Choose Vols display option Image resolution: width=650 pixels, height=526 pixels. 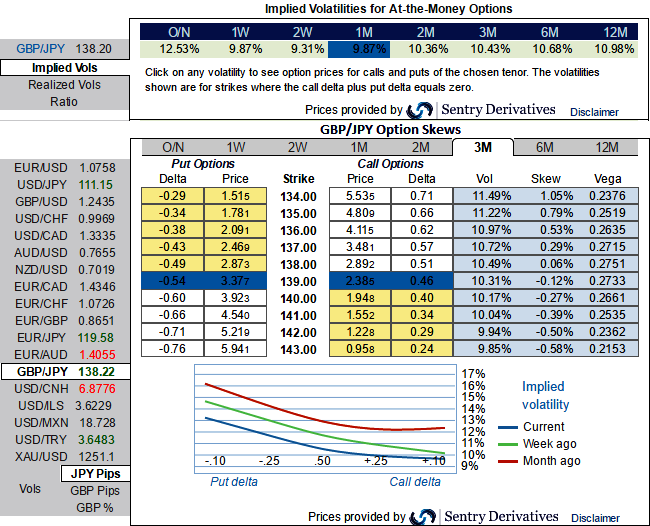point(30,489)
